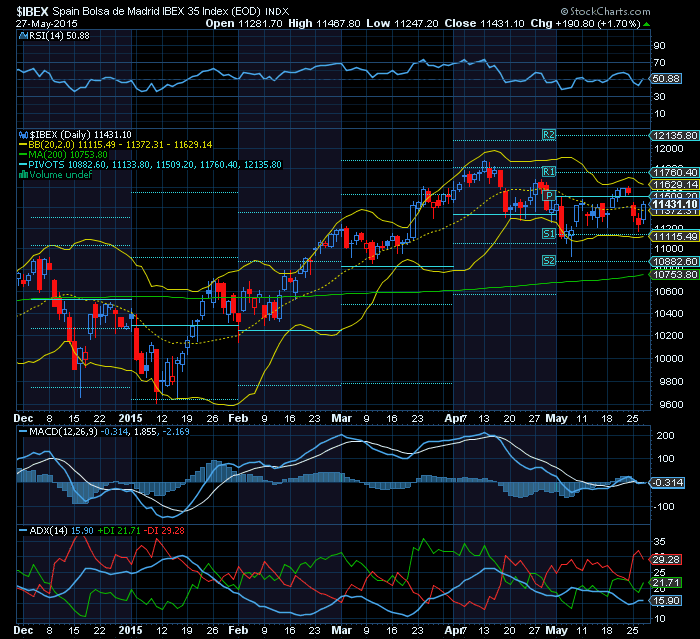Click the 10753.80 moving average price tag
Screen dimensions: 700x639
click(675, 274)
